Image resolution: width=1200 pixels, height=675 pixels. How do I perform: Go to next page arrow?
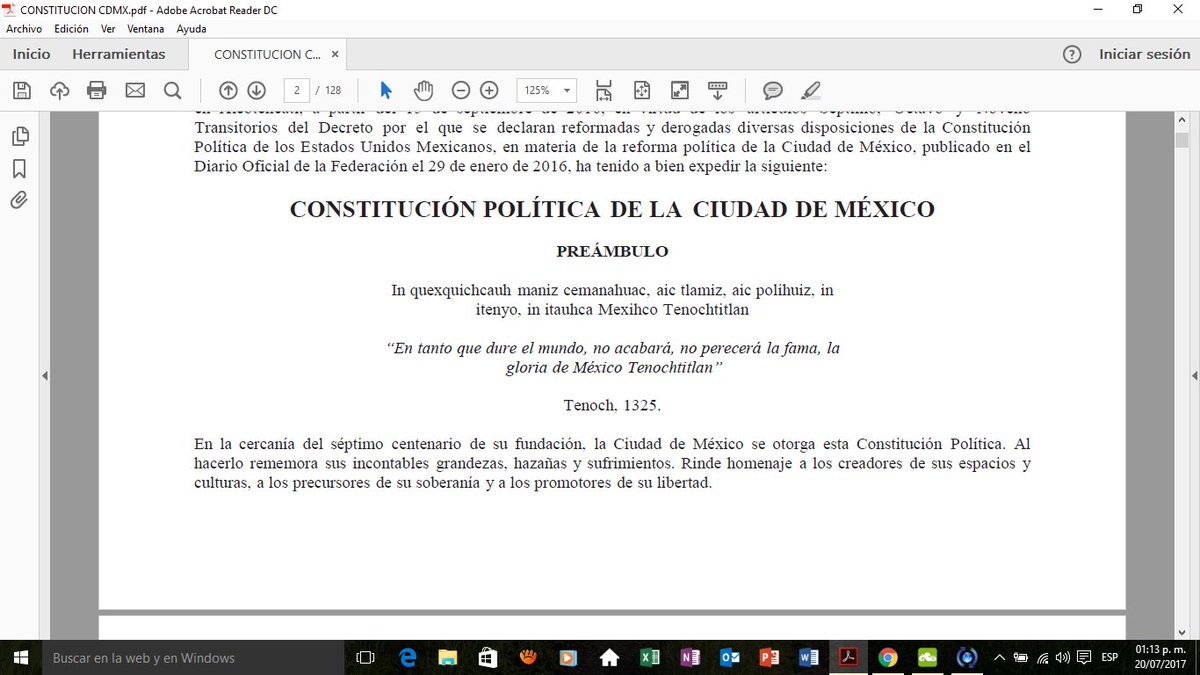pos(256,91)
